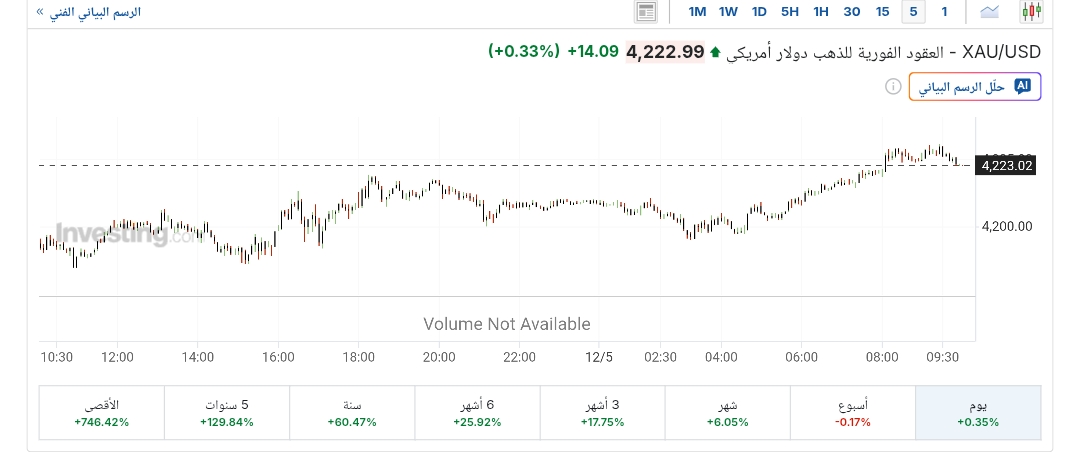The image size is (1080, 452).
Task: Click the info icon beside AI analysis button
Action: click(x=893, y=87)
